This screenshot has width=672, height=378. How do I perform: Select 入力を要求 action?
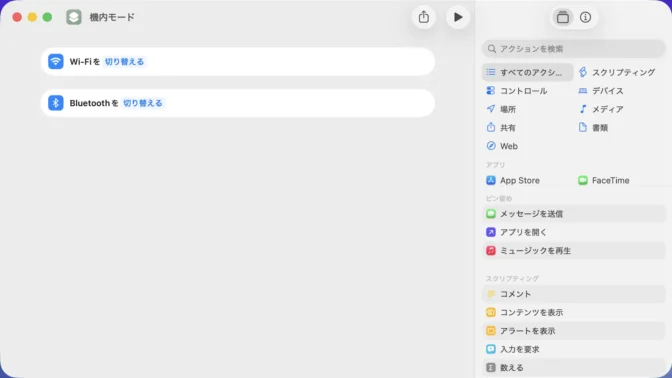point(574,349)
